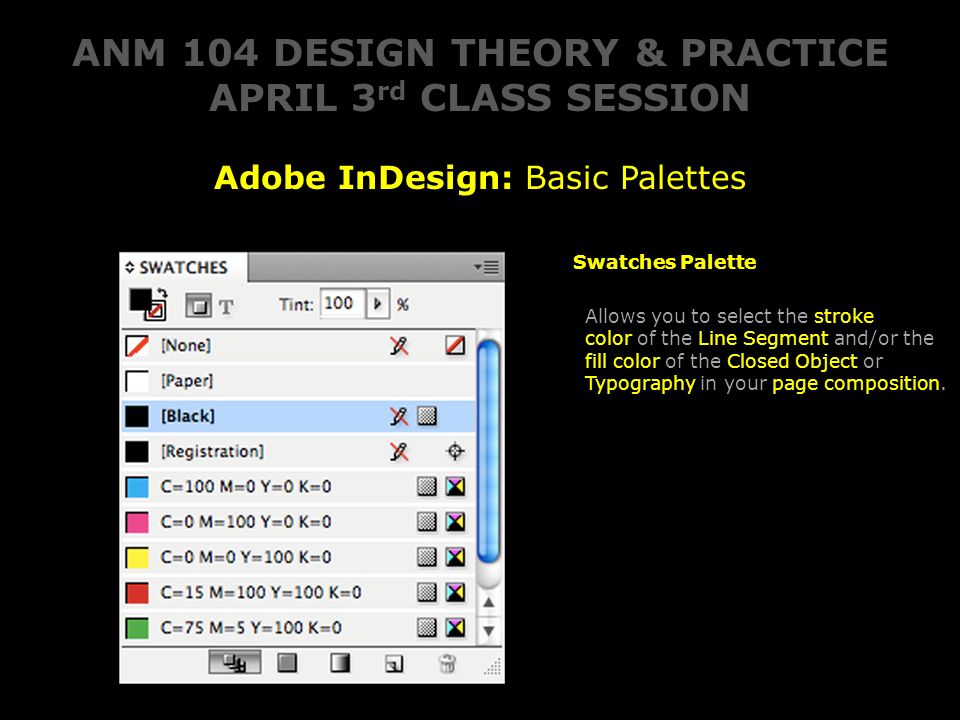Select swatch C=0 M=100 Y=0 K=0
This screenshot has height=720, width=960.
click(x=299, y=522)
